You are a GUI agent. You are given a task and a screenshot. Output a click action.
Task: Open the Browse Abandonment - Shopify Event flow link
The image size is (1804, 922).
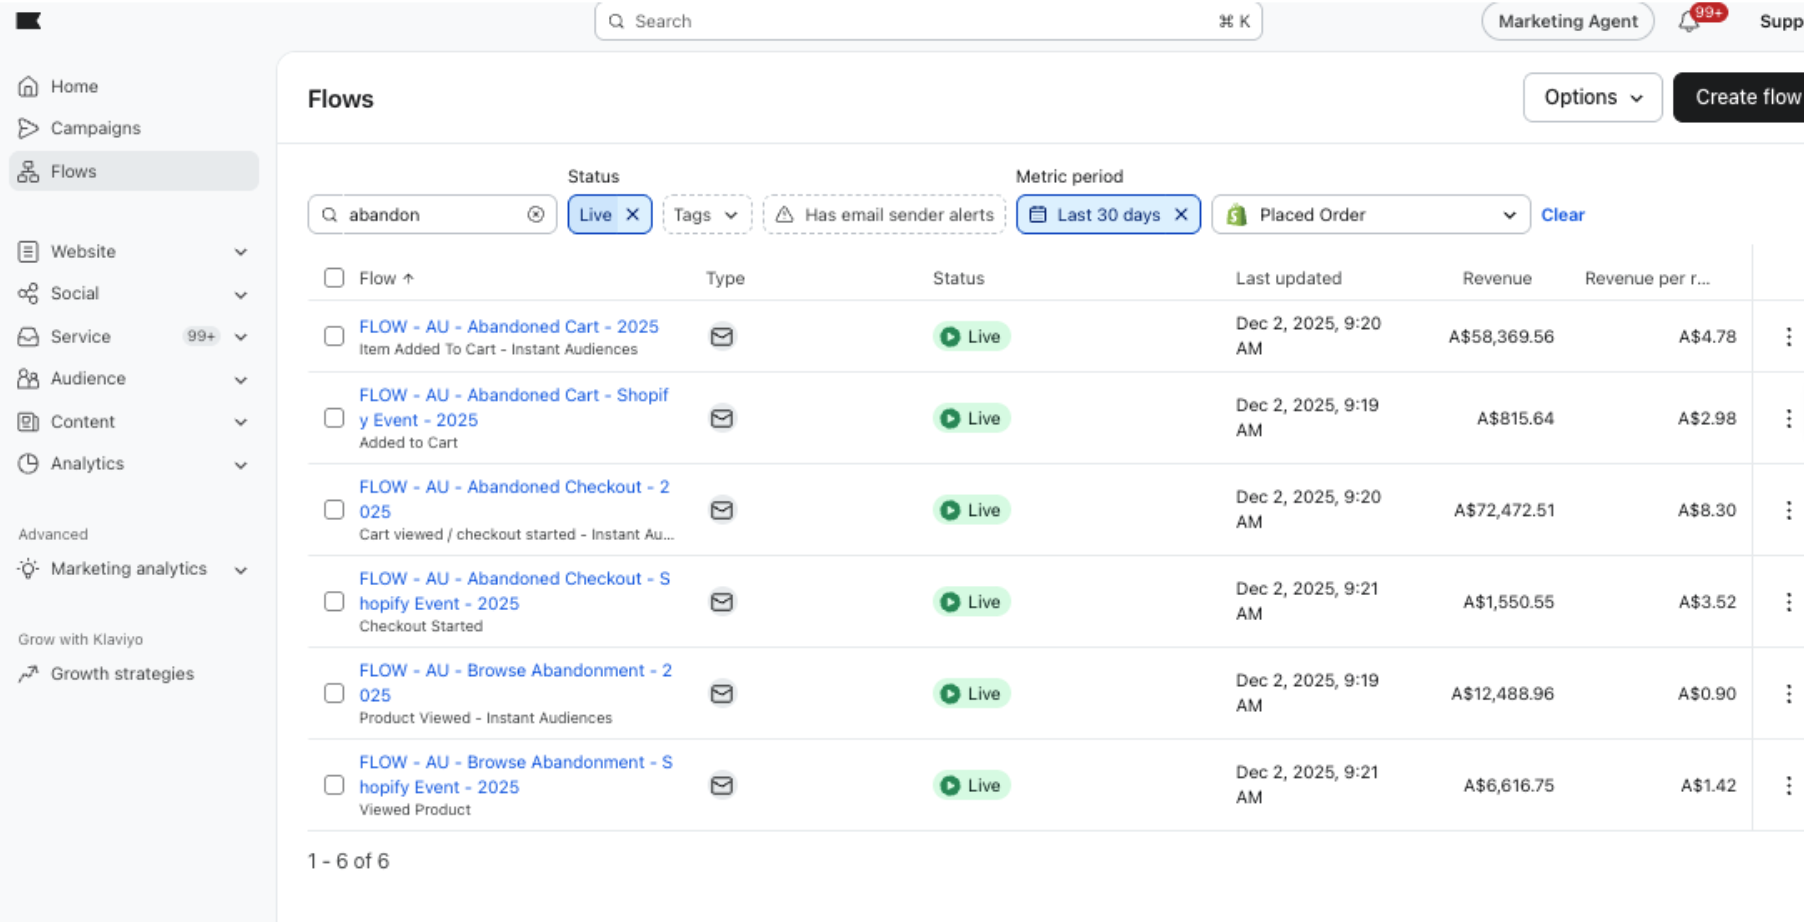tap(516, 775)
